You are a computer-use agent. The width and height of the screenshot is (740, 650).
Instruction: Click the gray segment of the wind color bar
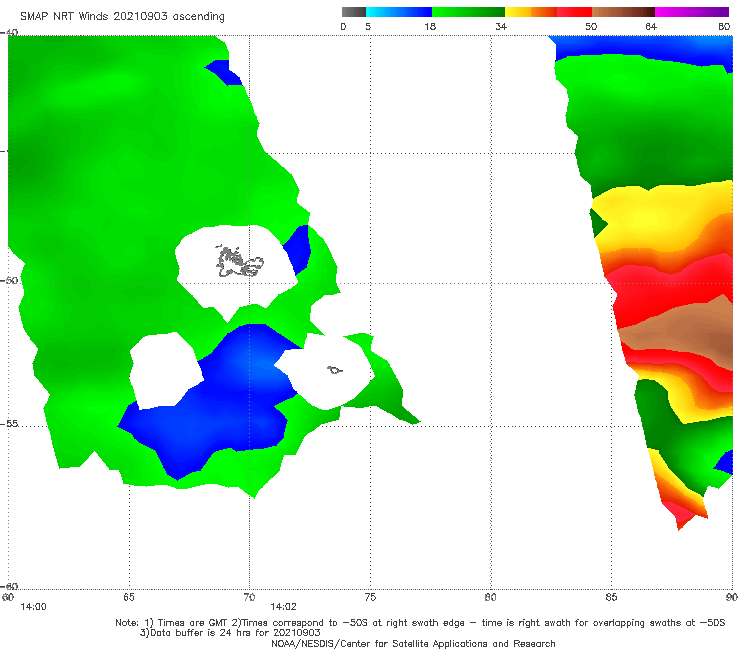(x=354, y=12)
